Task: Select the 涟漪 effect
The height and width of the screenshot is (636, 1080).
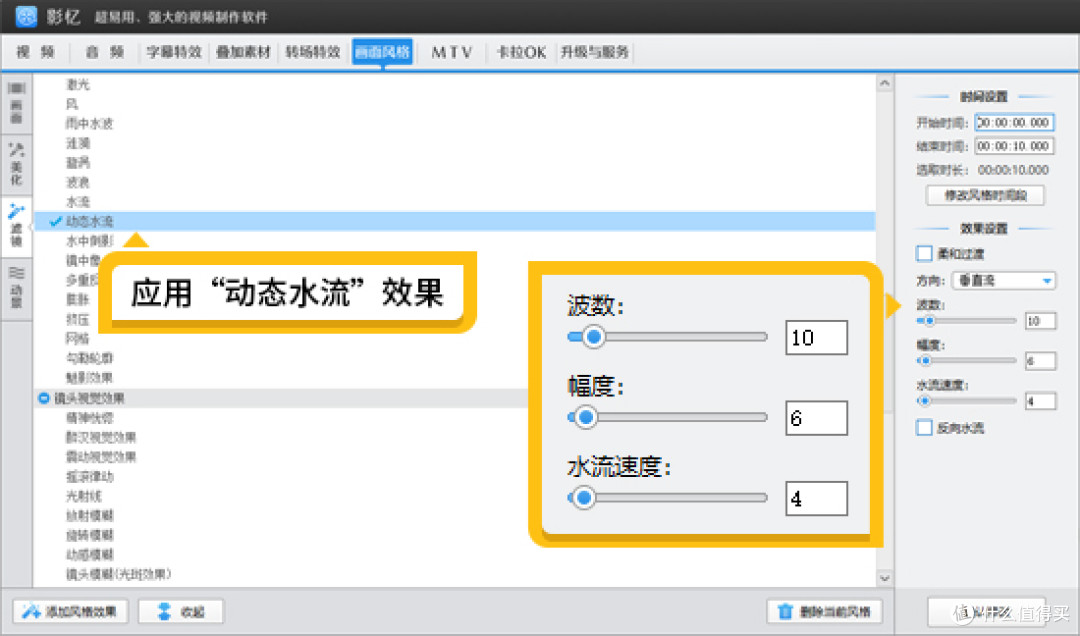Action: pos(78,143)
